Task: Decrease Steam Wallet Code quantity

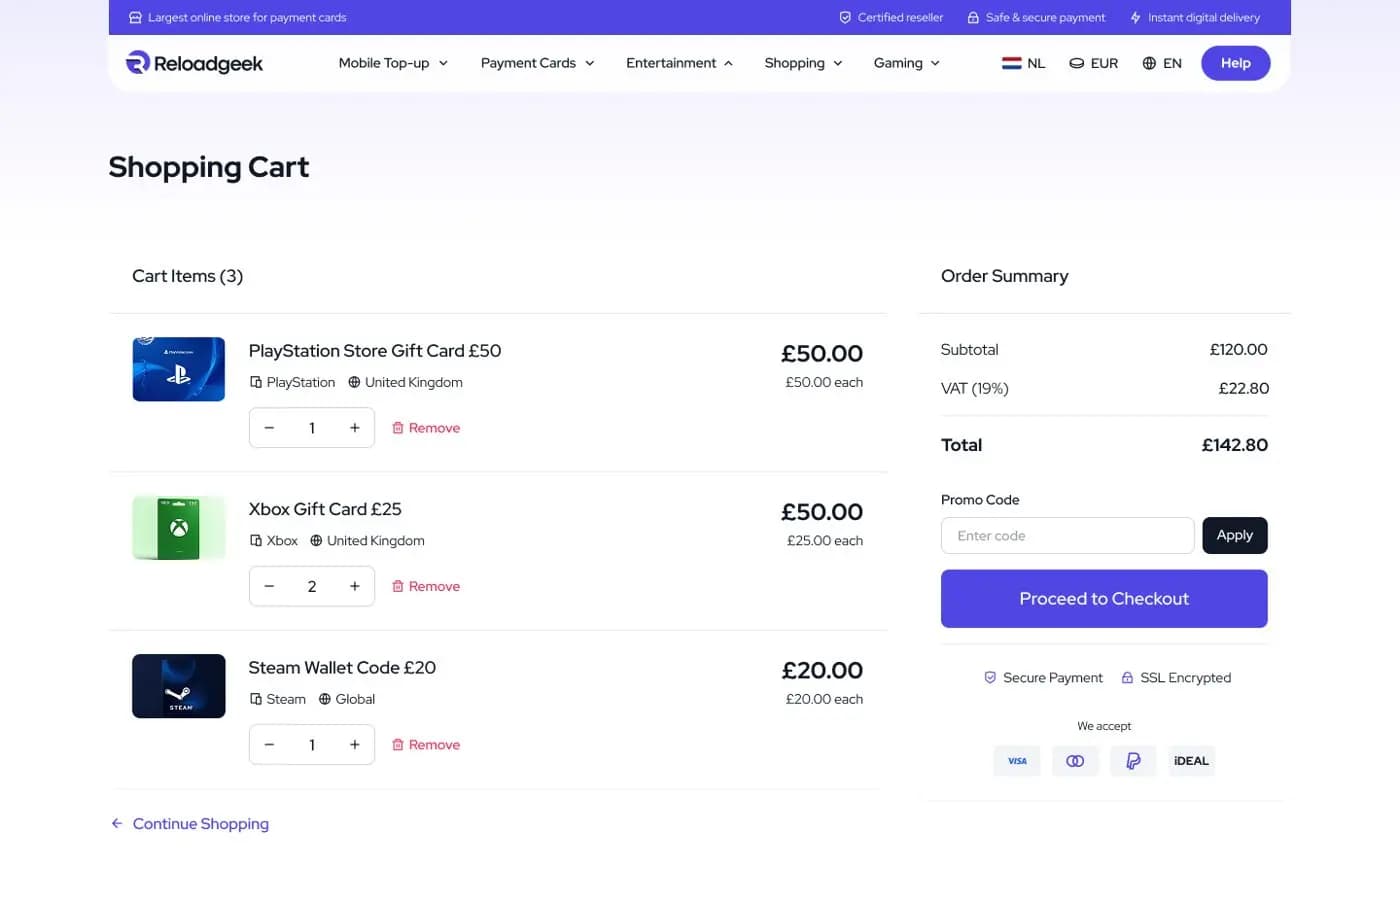Action: [x=269, y=745]
